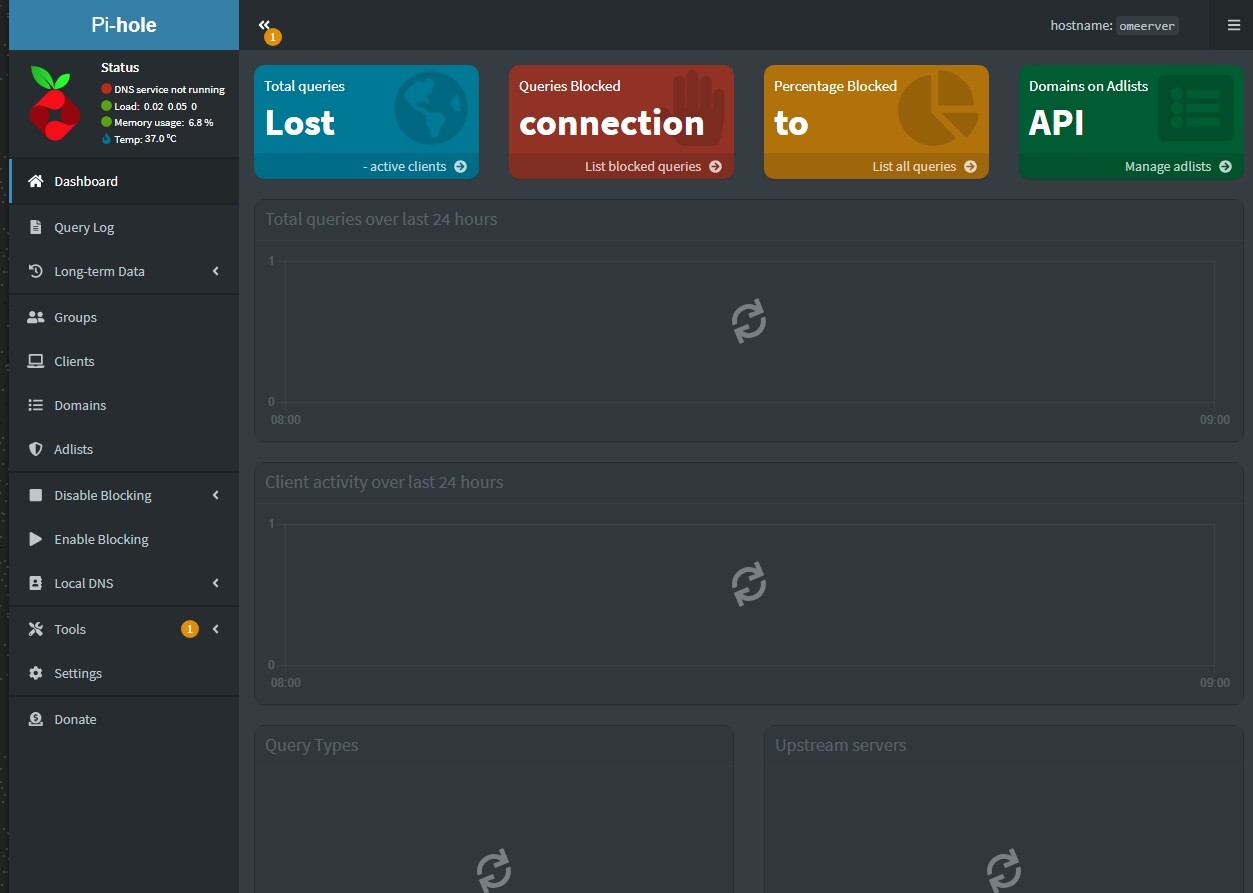
Task: Click the Domains on Adlists card label
Action: (x=1089, y=86)
